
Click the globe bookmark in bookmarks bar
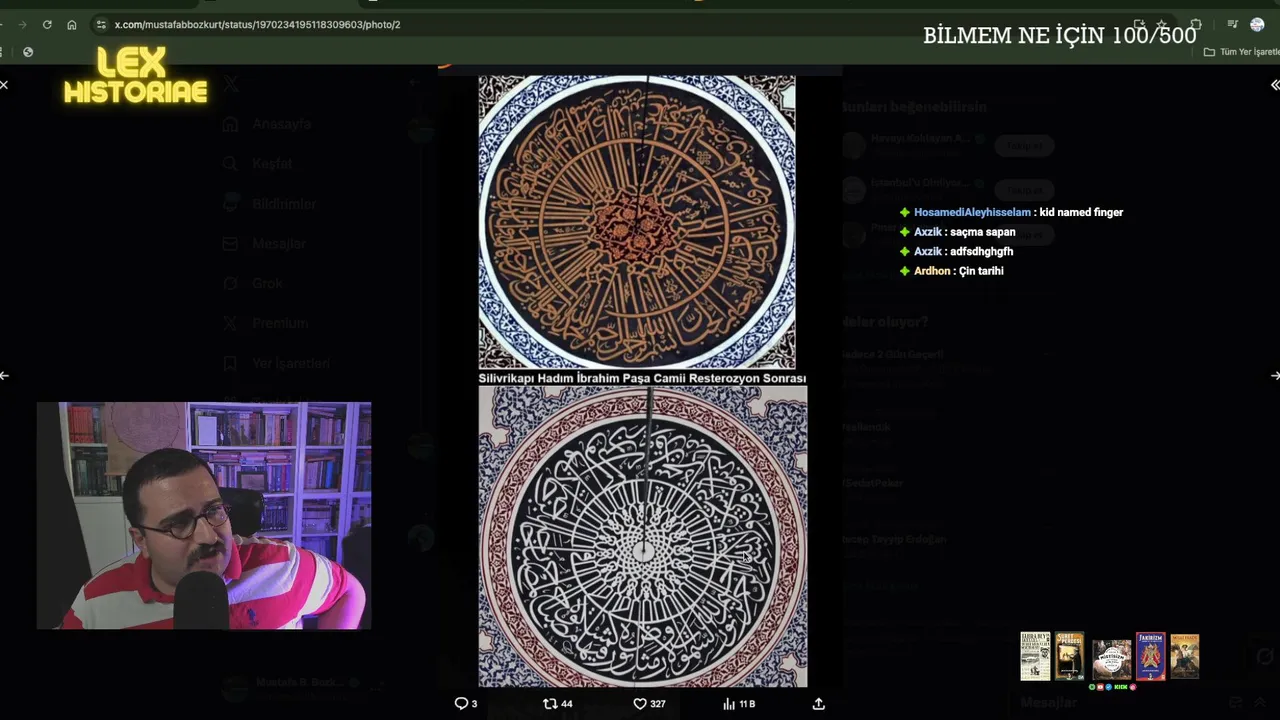28,52
